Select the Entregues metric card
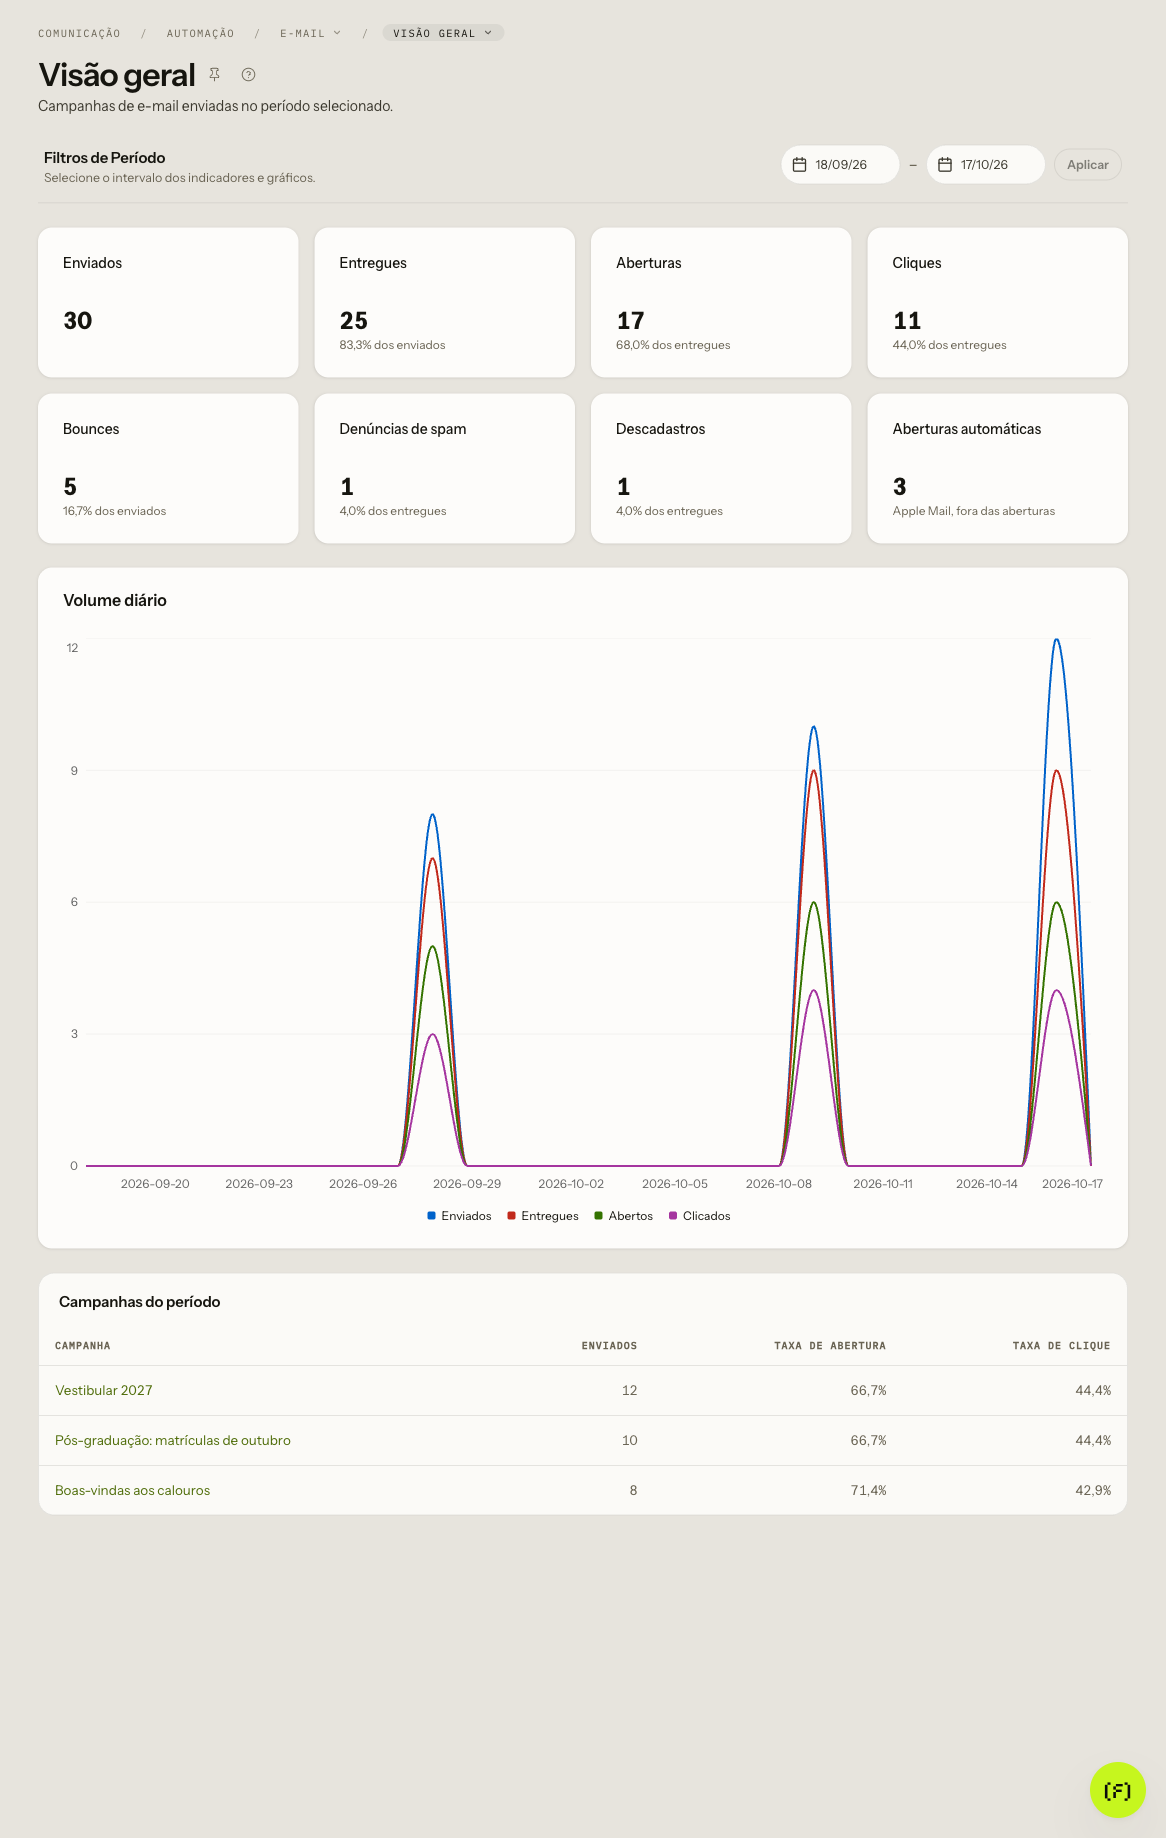The width and height of the screenshot is (1166, 1838). click(445, 302)
